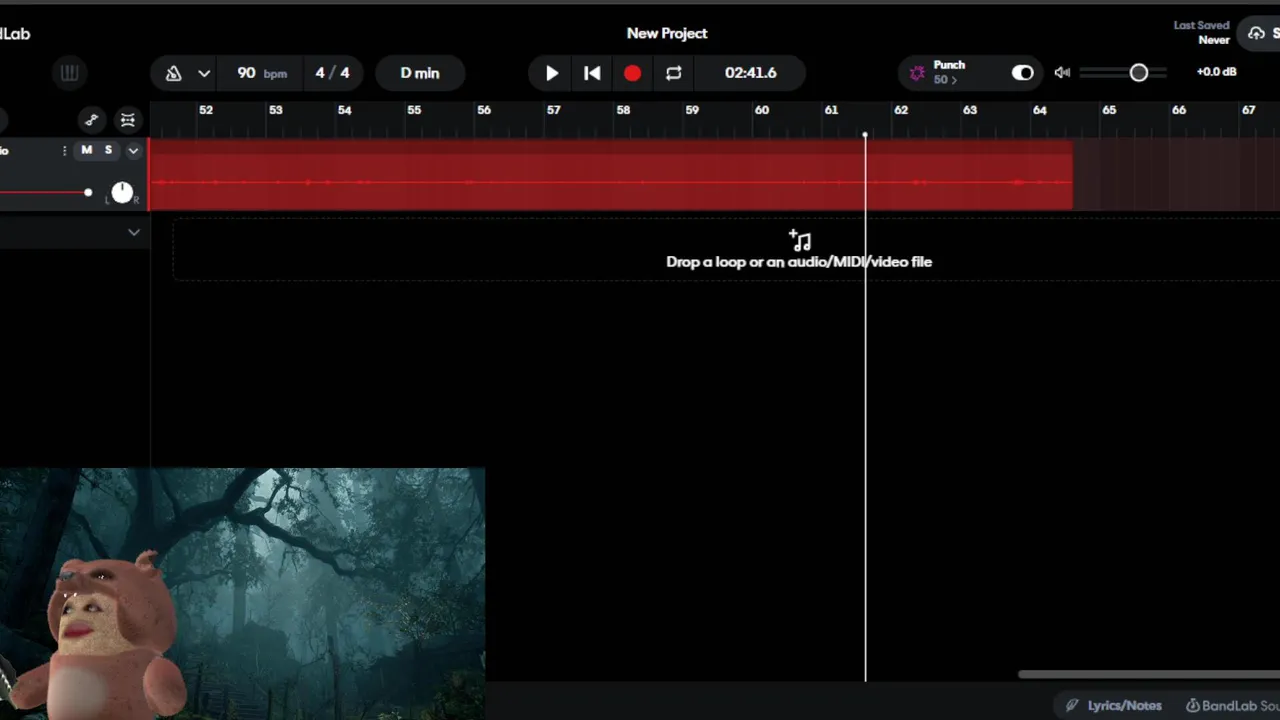Screen dimensions: 1280x720
Task: Mute master output via speaker icon
Action: pos(1062,73)
